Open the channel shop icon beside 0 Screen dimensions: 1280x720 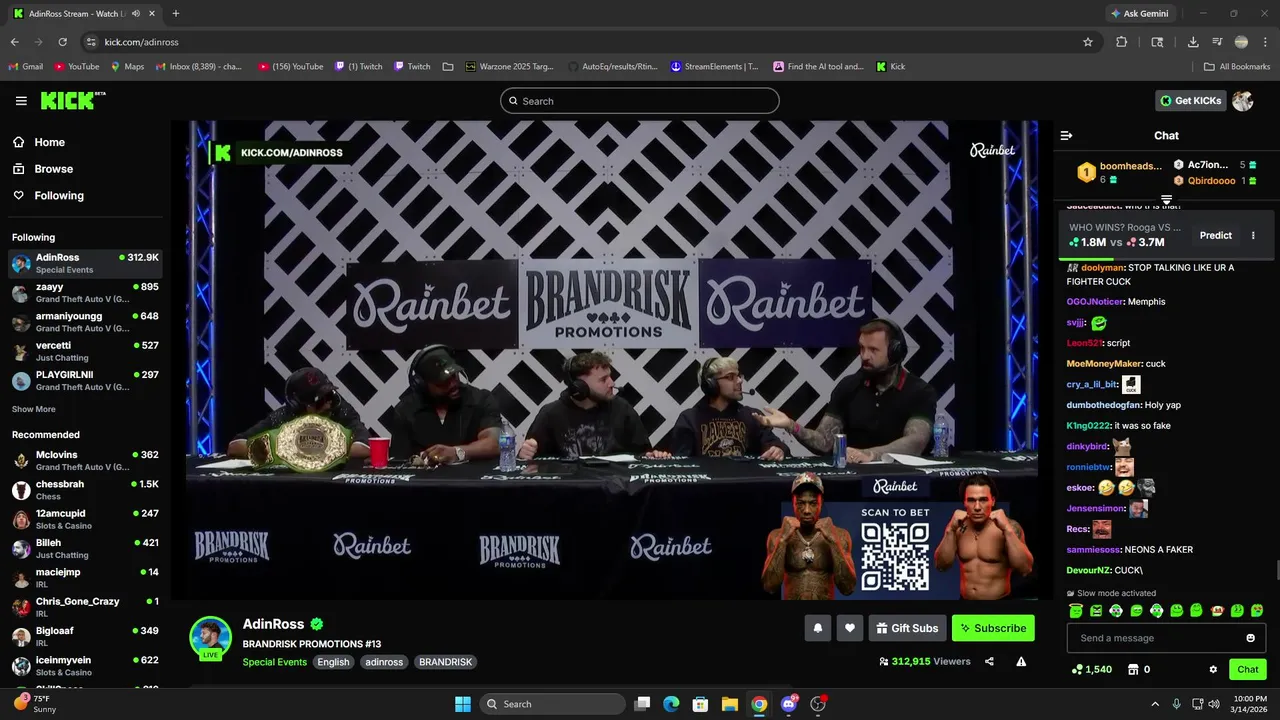point(1133,670)
